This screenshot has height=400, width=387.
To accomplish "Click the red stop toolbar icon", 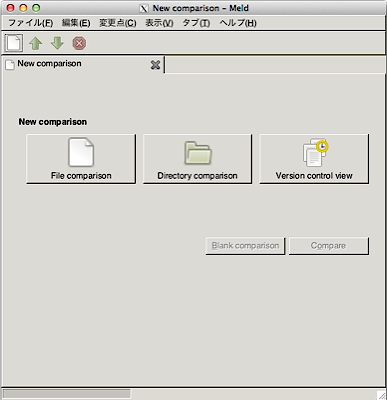I will (79, 43).
